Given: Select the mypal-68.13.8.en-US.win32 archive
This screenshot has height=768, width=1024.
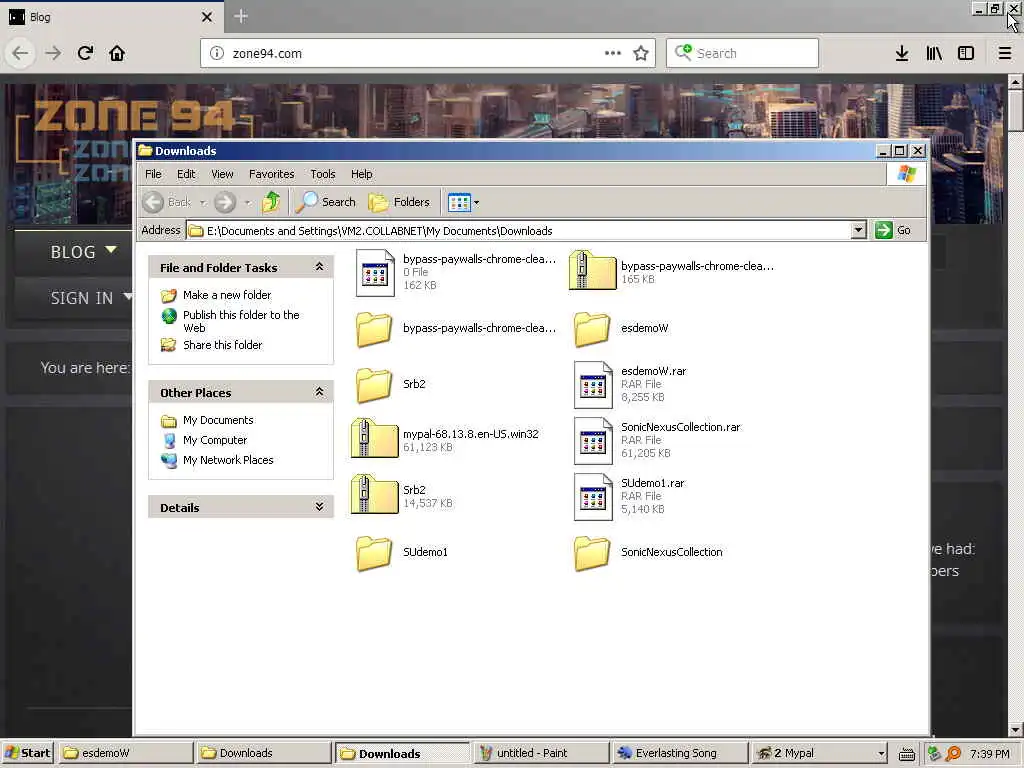Looking at the screenshot, I should 445,440.
